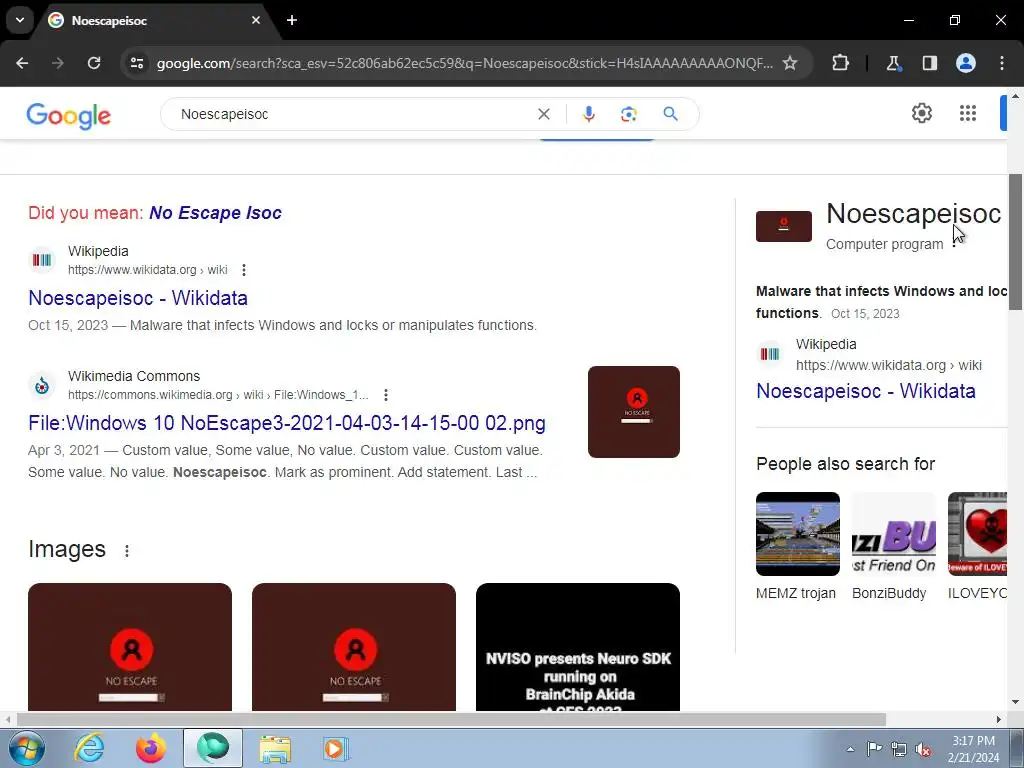Click the browser forward arrow
The height and width of the screenshot is (768, 1024).
[58, 63]
